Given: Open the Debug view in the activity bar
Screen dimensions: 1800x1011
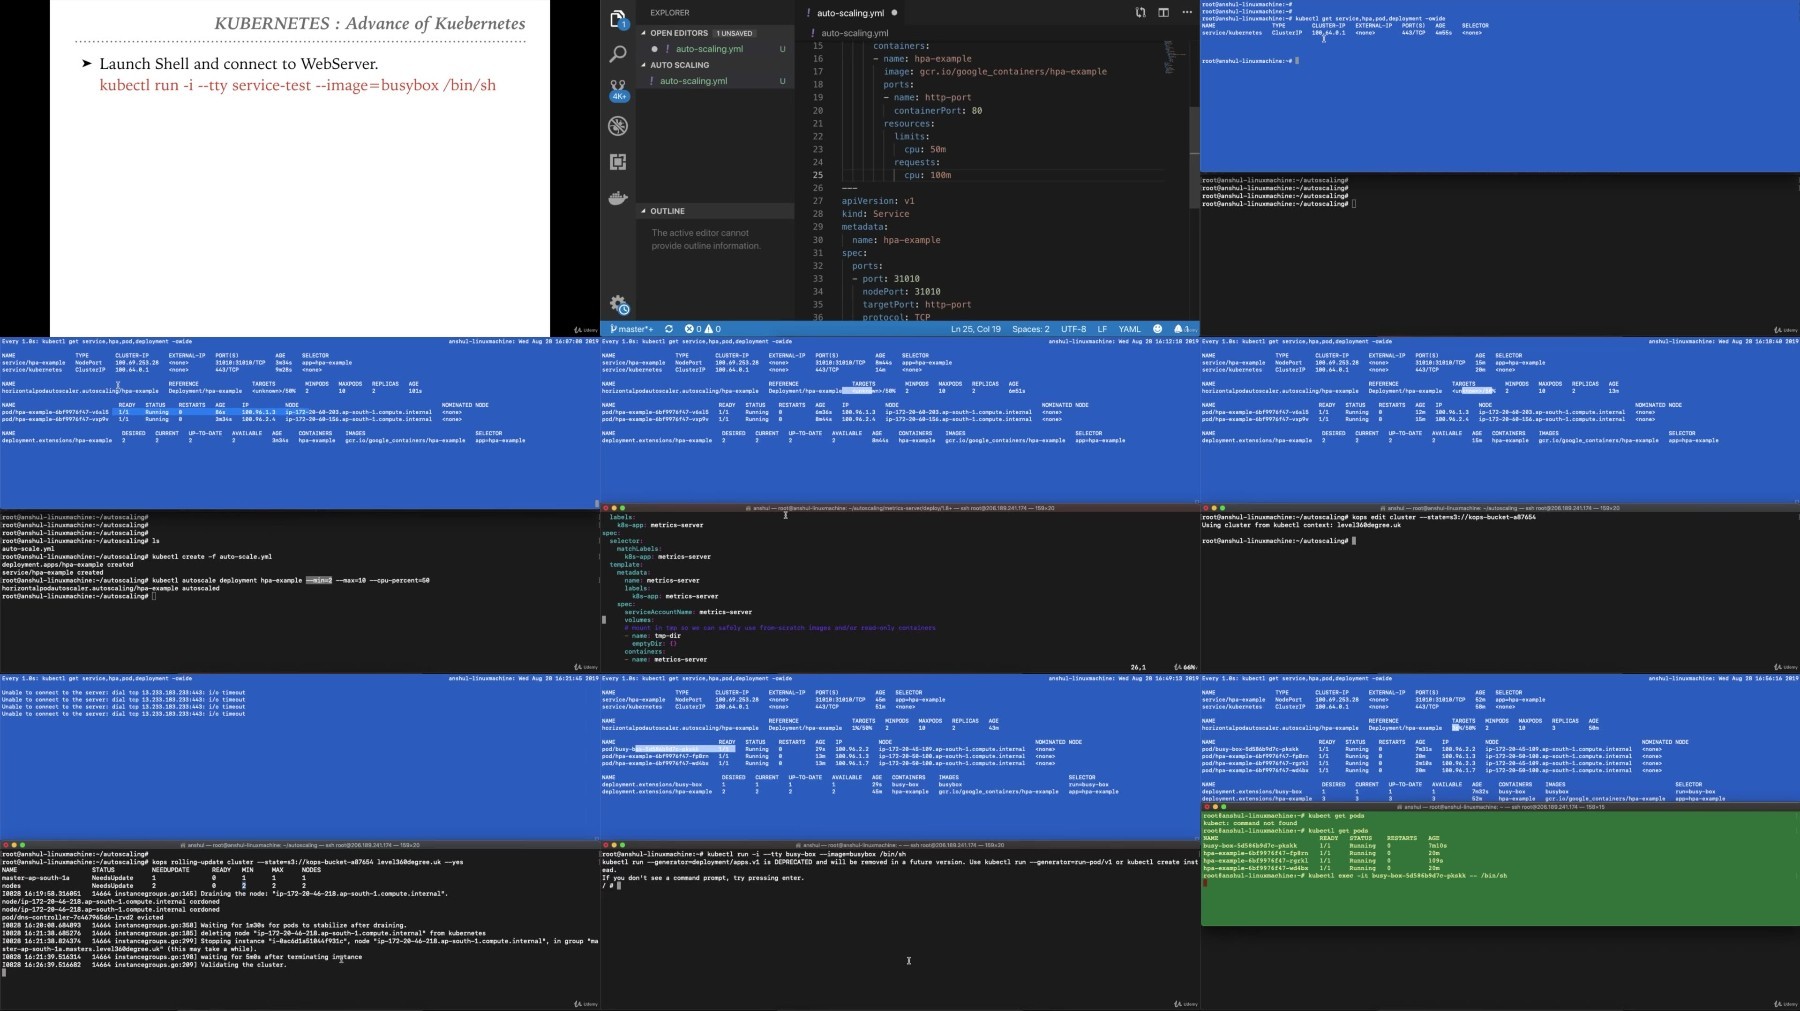Looking at the screenshot, I should 618,125.
